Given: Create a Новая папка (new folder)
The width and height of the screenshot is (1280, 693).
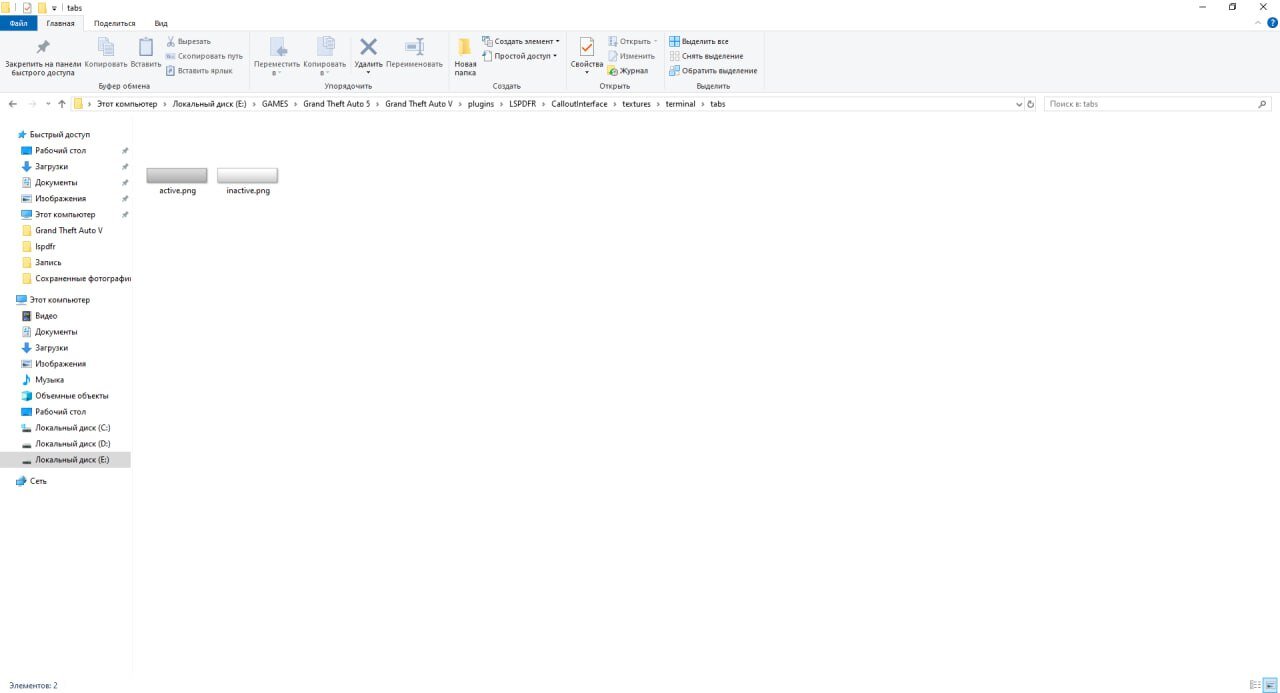Looking at the screenshot, I should [465, 56].
